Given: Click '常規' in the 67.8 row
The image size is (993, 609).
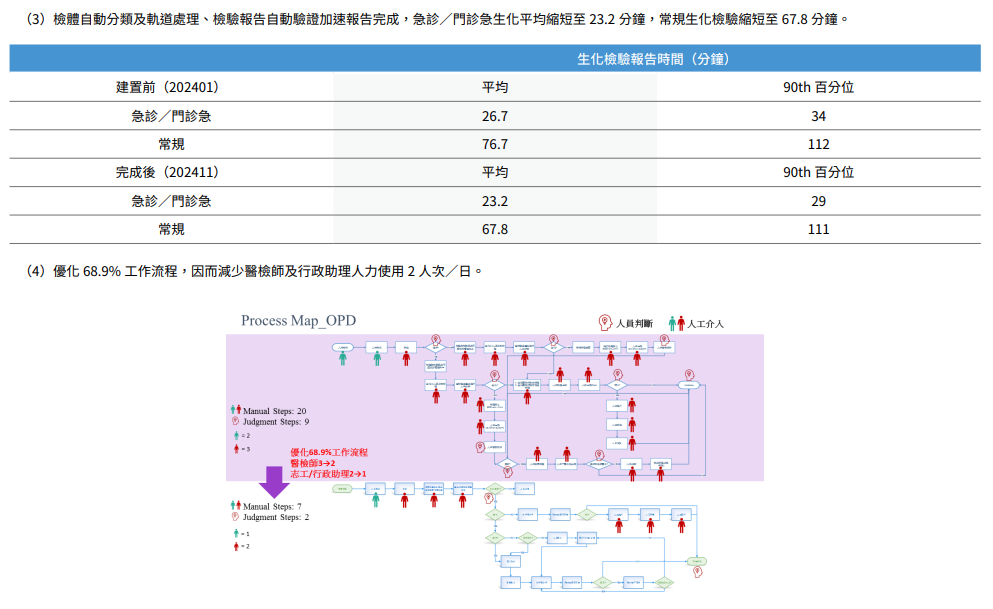Looking at the screenshot, I should (171, 229).
